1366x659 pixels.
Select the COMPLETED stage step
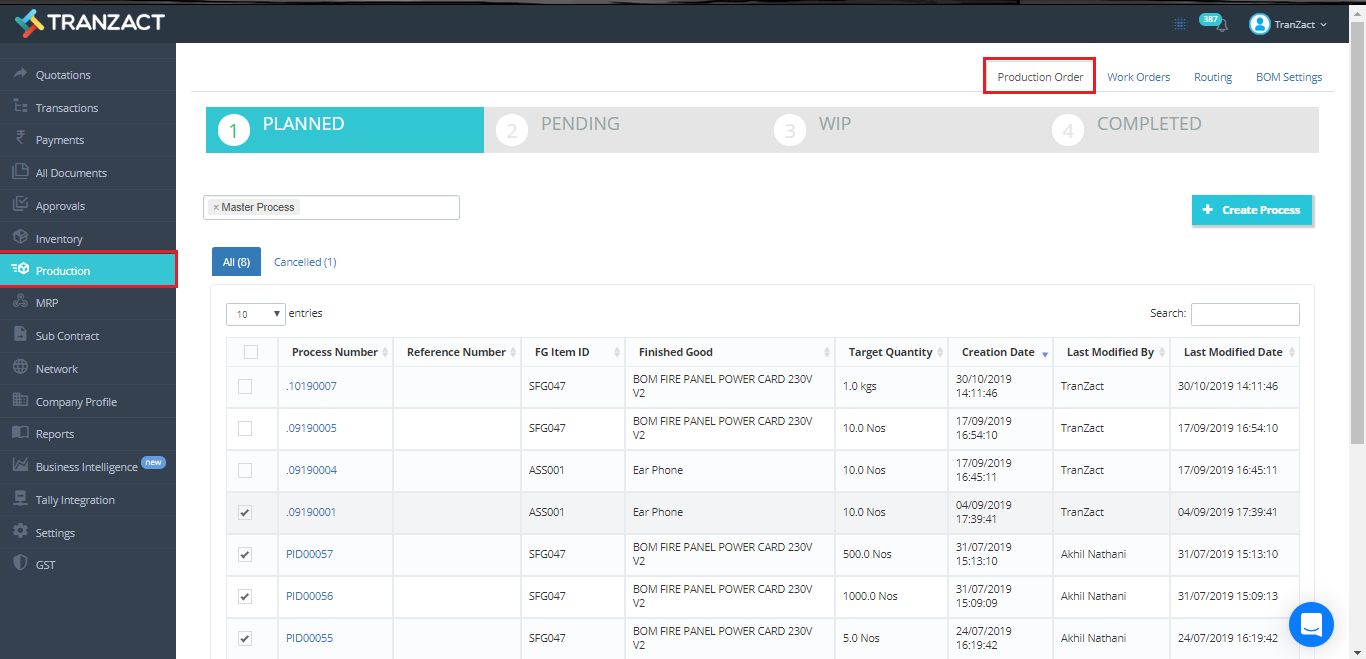(1179, 130)
